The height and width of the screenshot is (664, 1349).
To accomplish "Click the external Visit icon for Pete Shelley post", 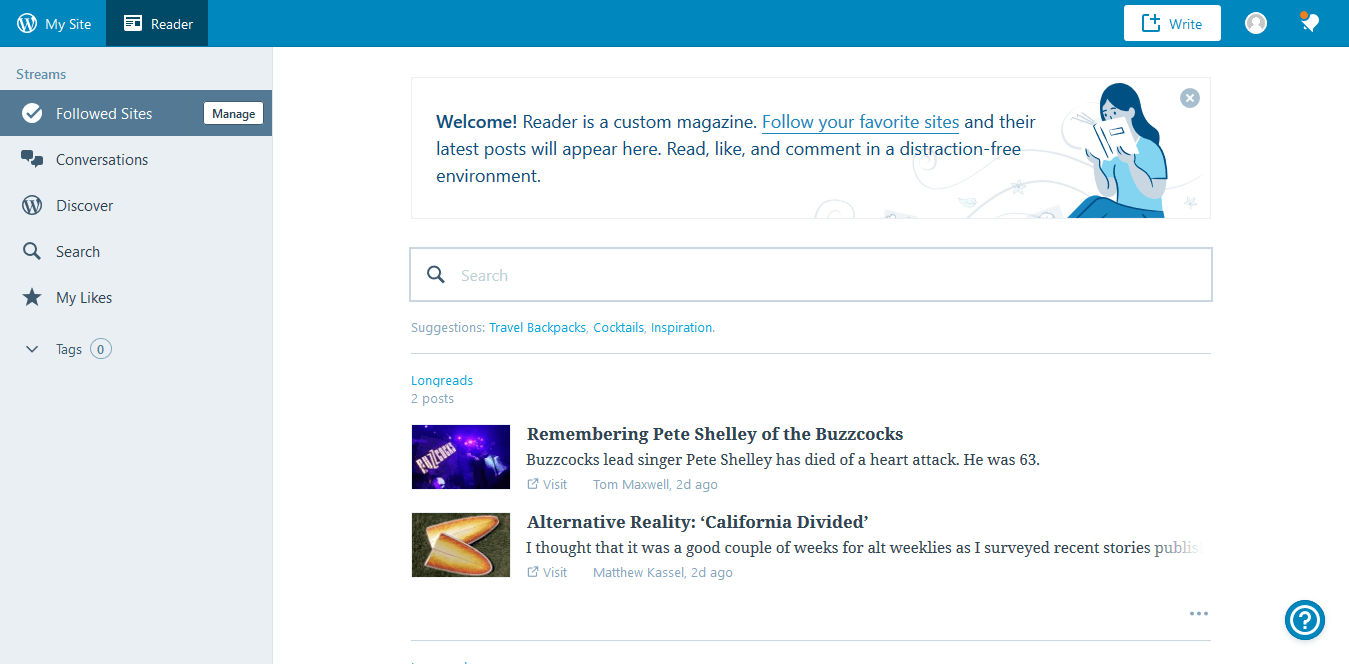I will coord(533,484).
